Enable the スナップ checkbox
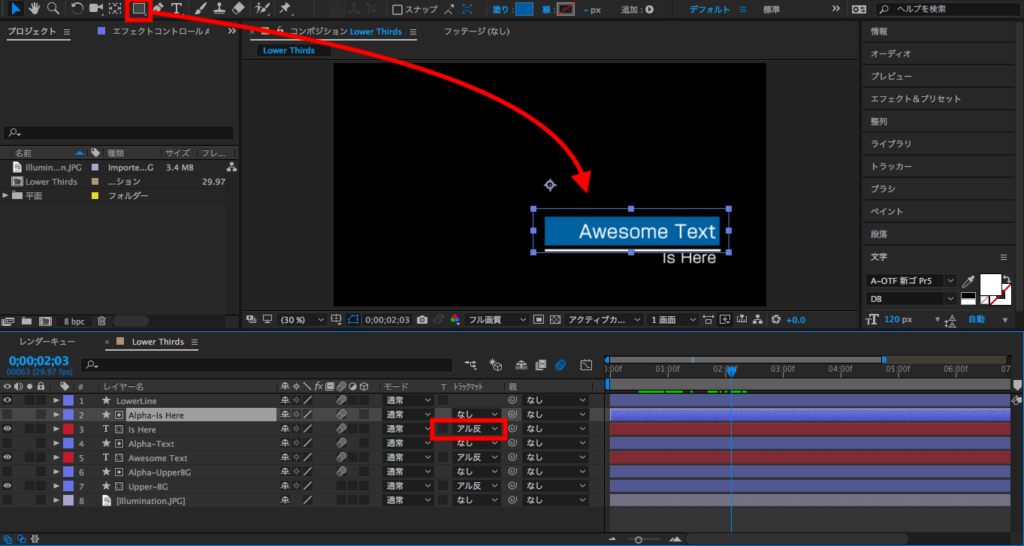This screenshot has width=1024, height=546. (x=398, y=10)
